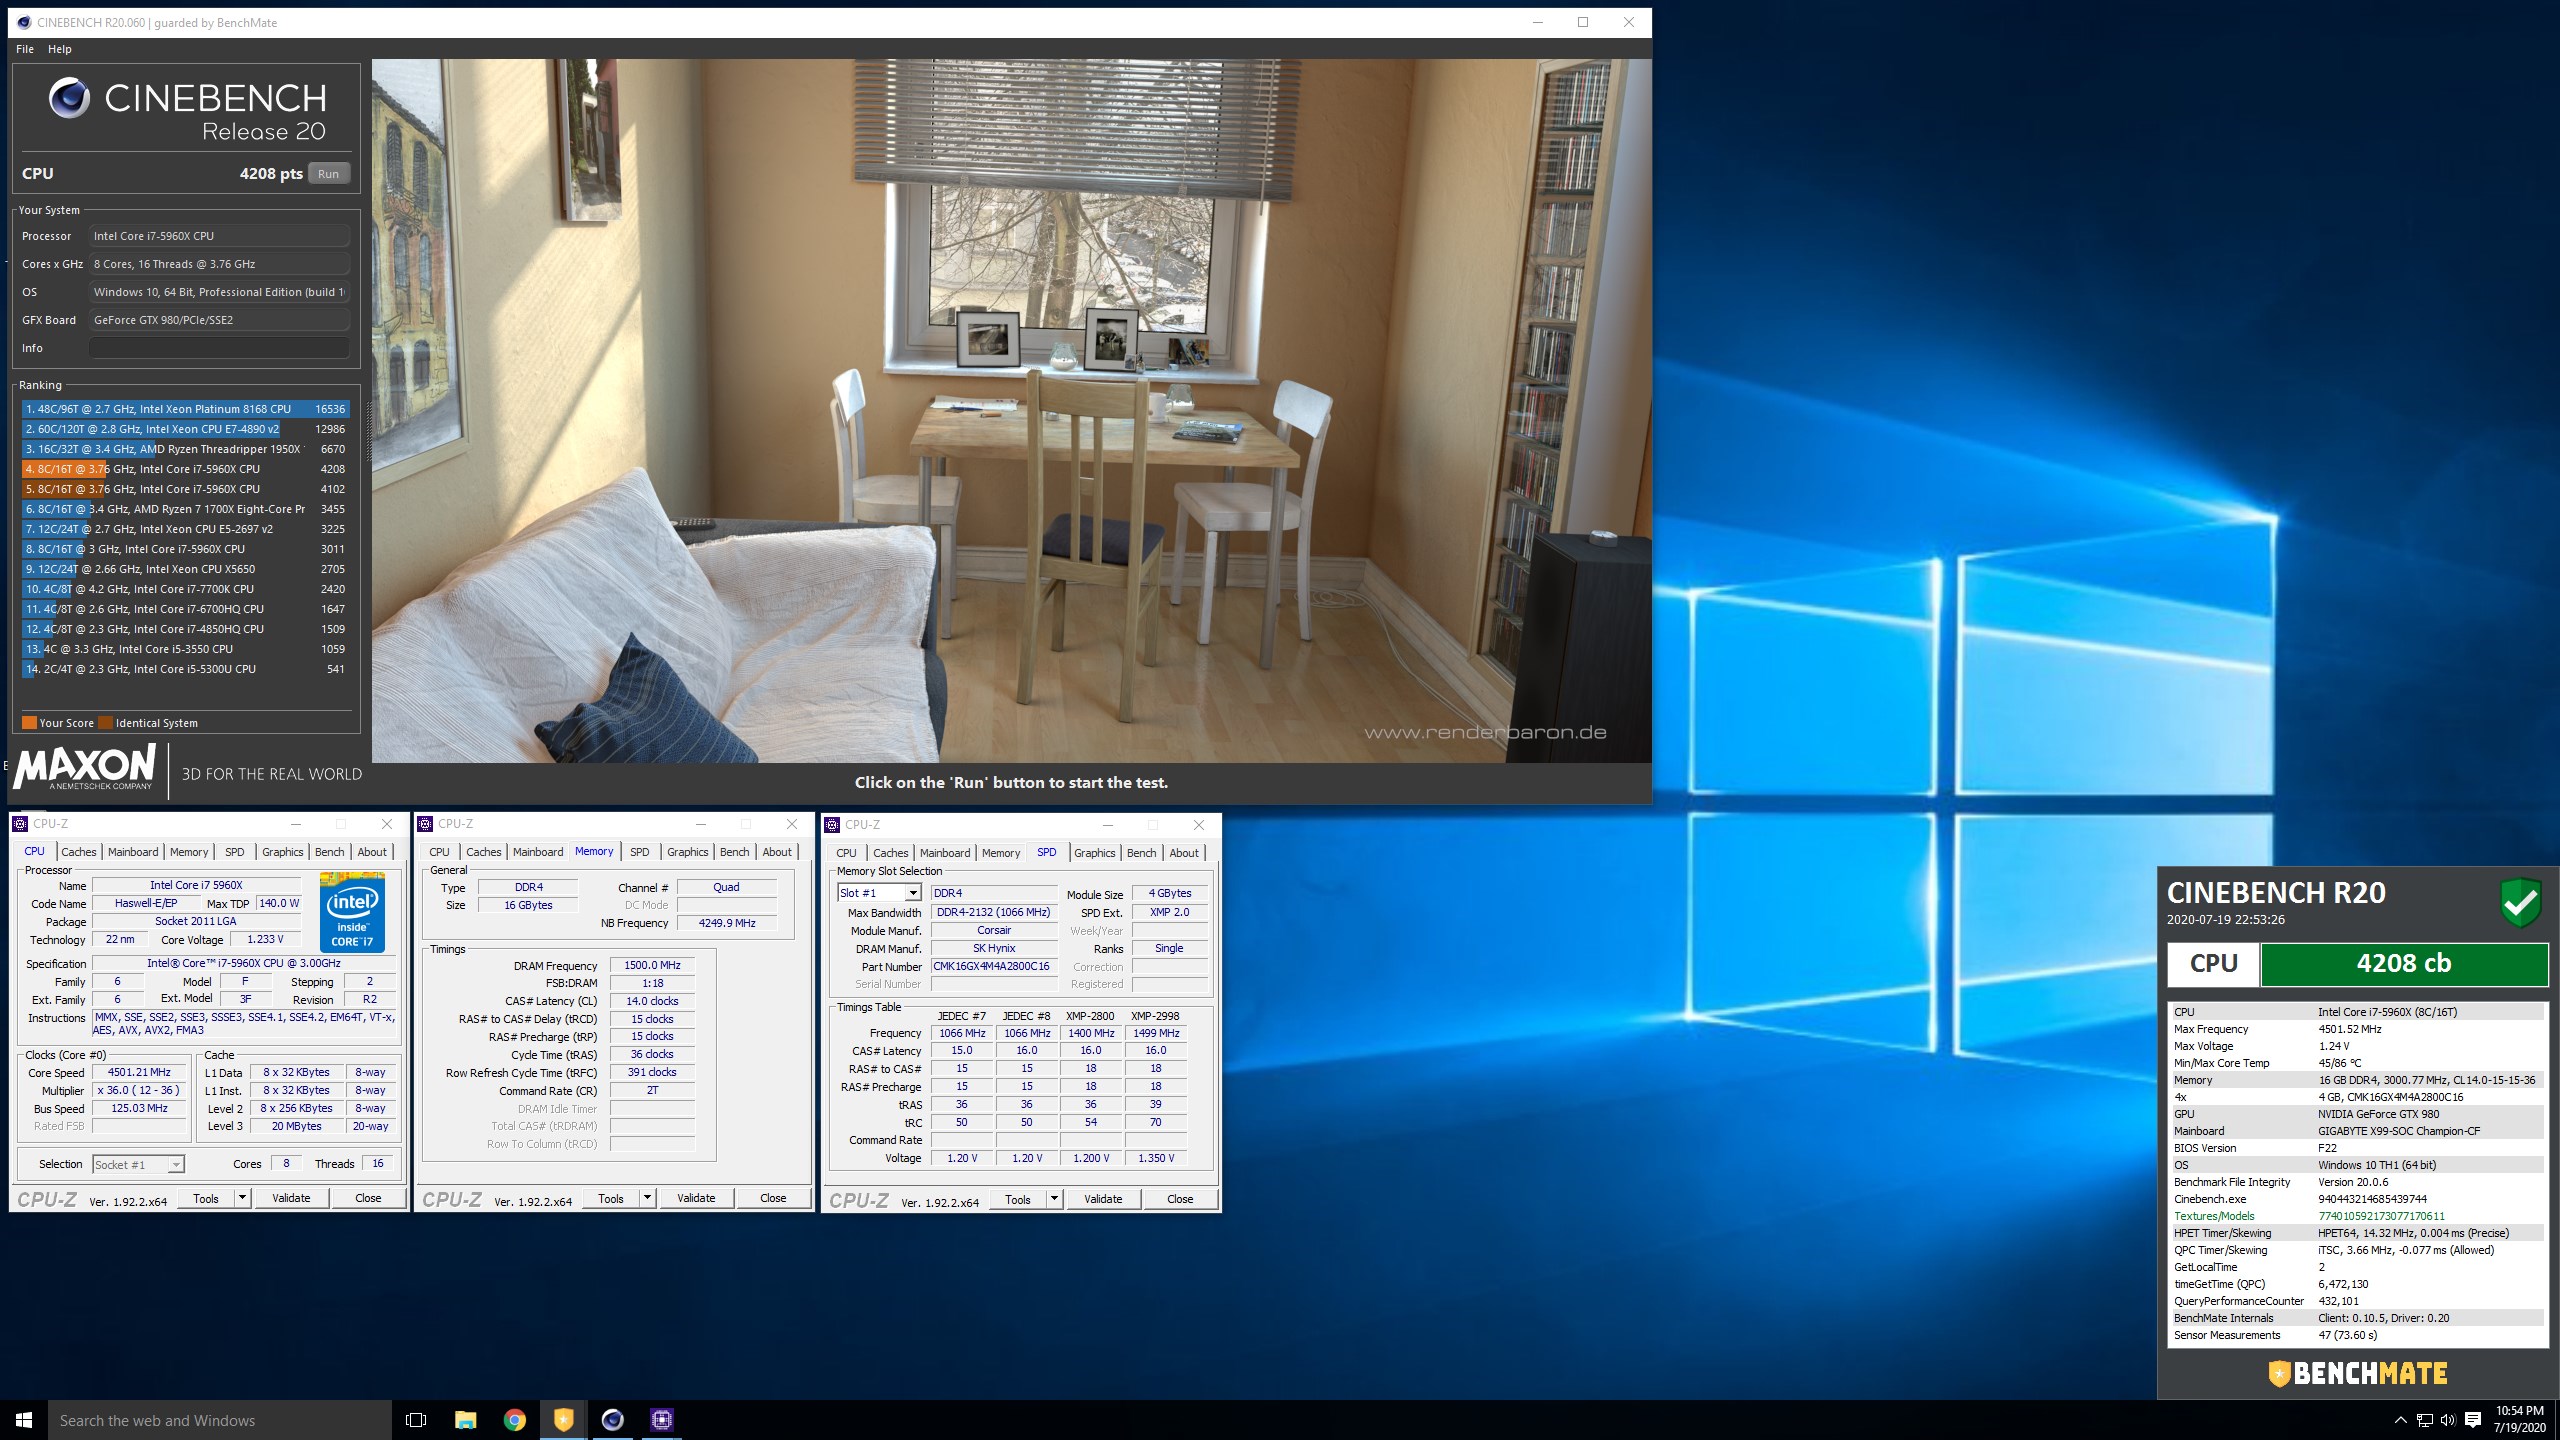Screen dimensions: 2560x1440
Task: Click Tools button in first CPU-Z window
Action: tap(206, 1198)
